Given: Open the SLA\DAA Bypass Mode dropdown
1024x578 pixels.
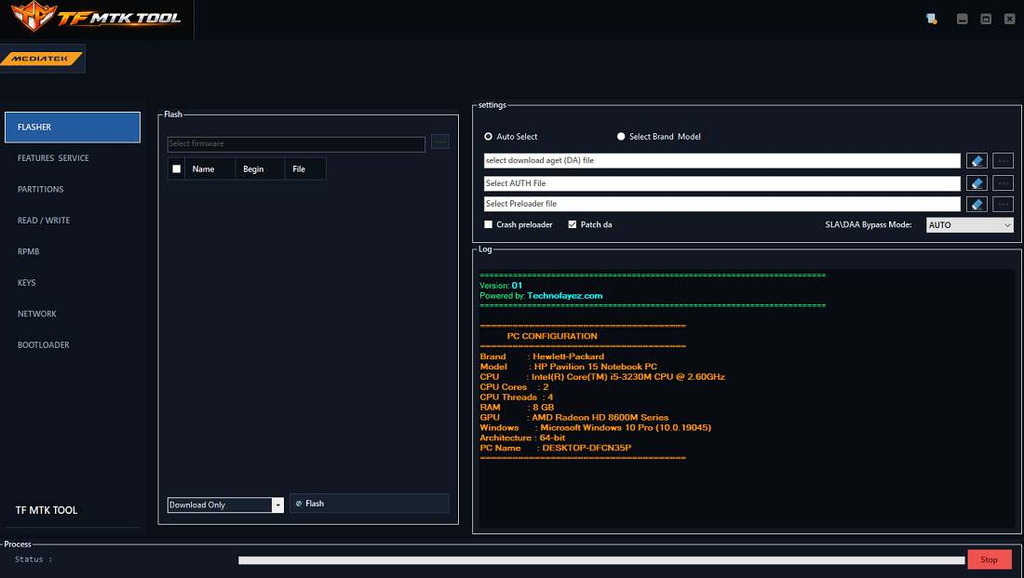Looking at the screenshot, I should point(970,225).
